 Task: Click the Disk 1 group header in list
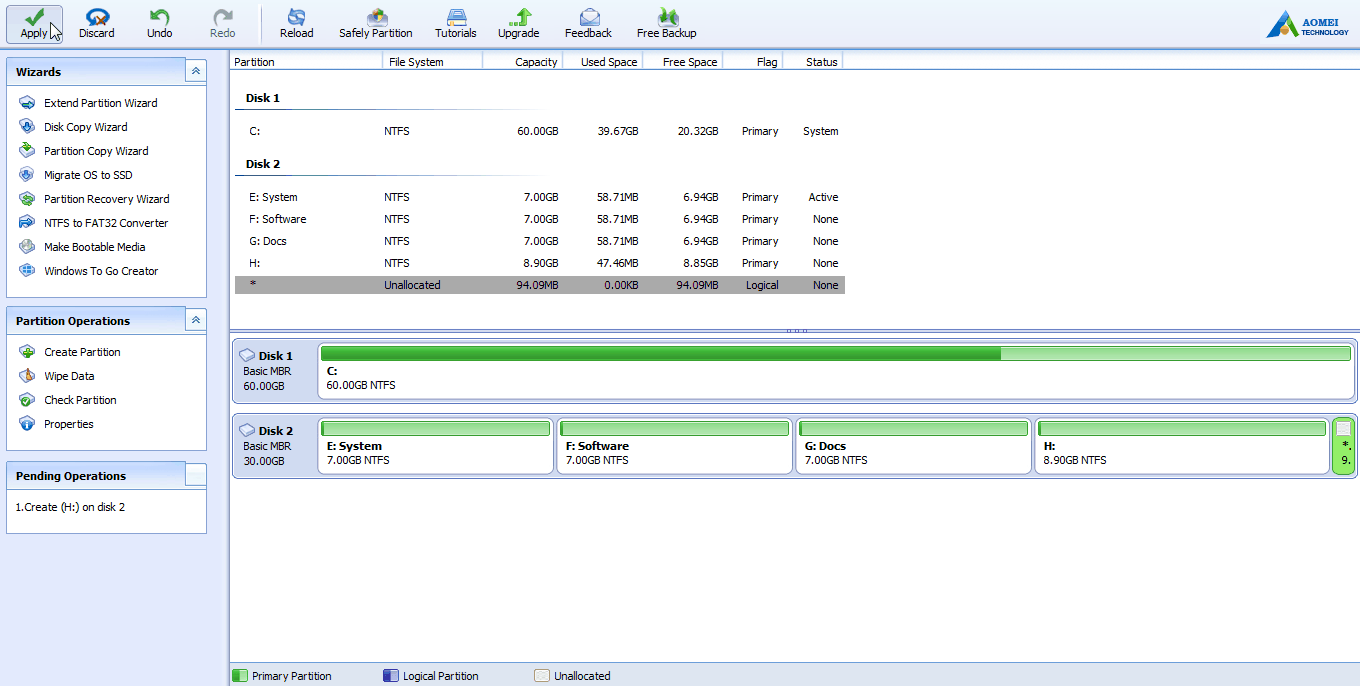pos(263,98)
